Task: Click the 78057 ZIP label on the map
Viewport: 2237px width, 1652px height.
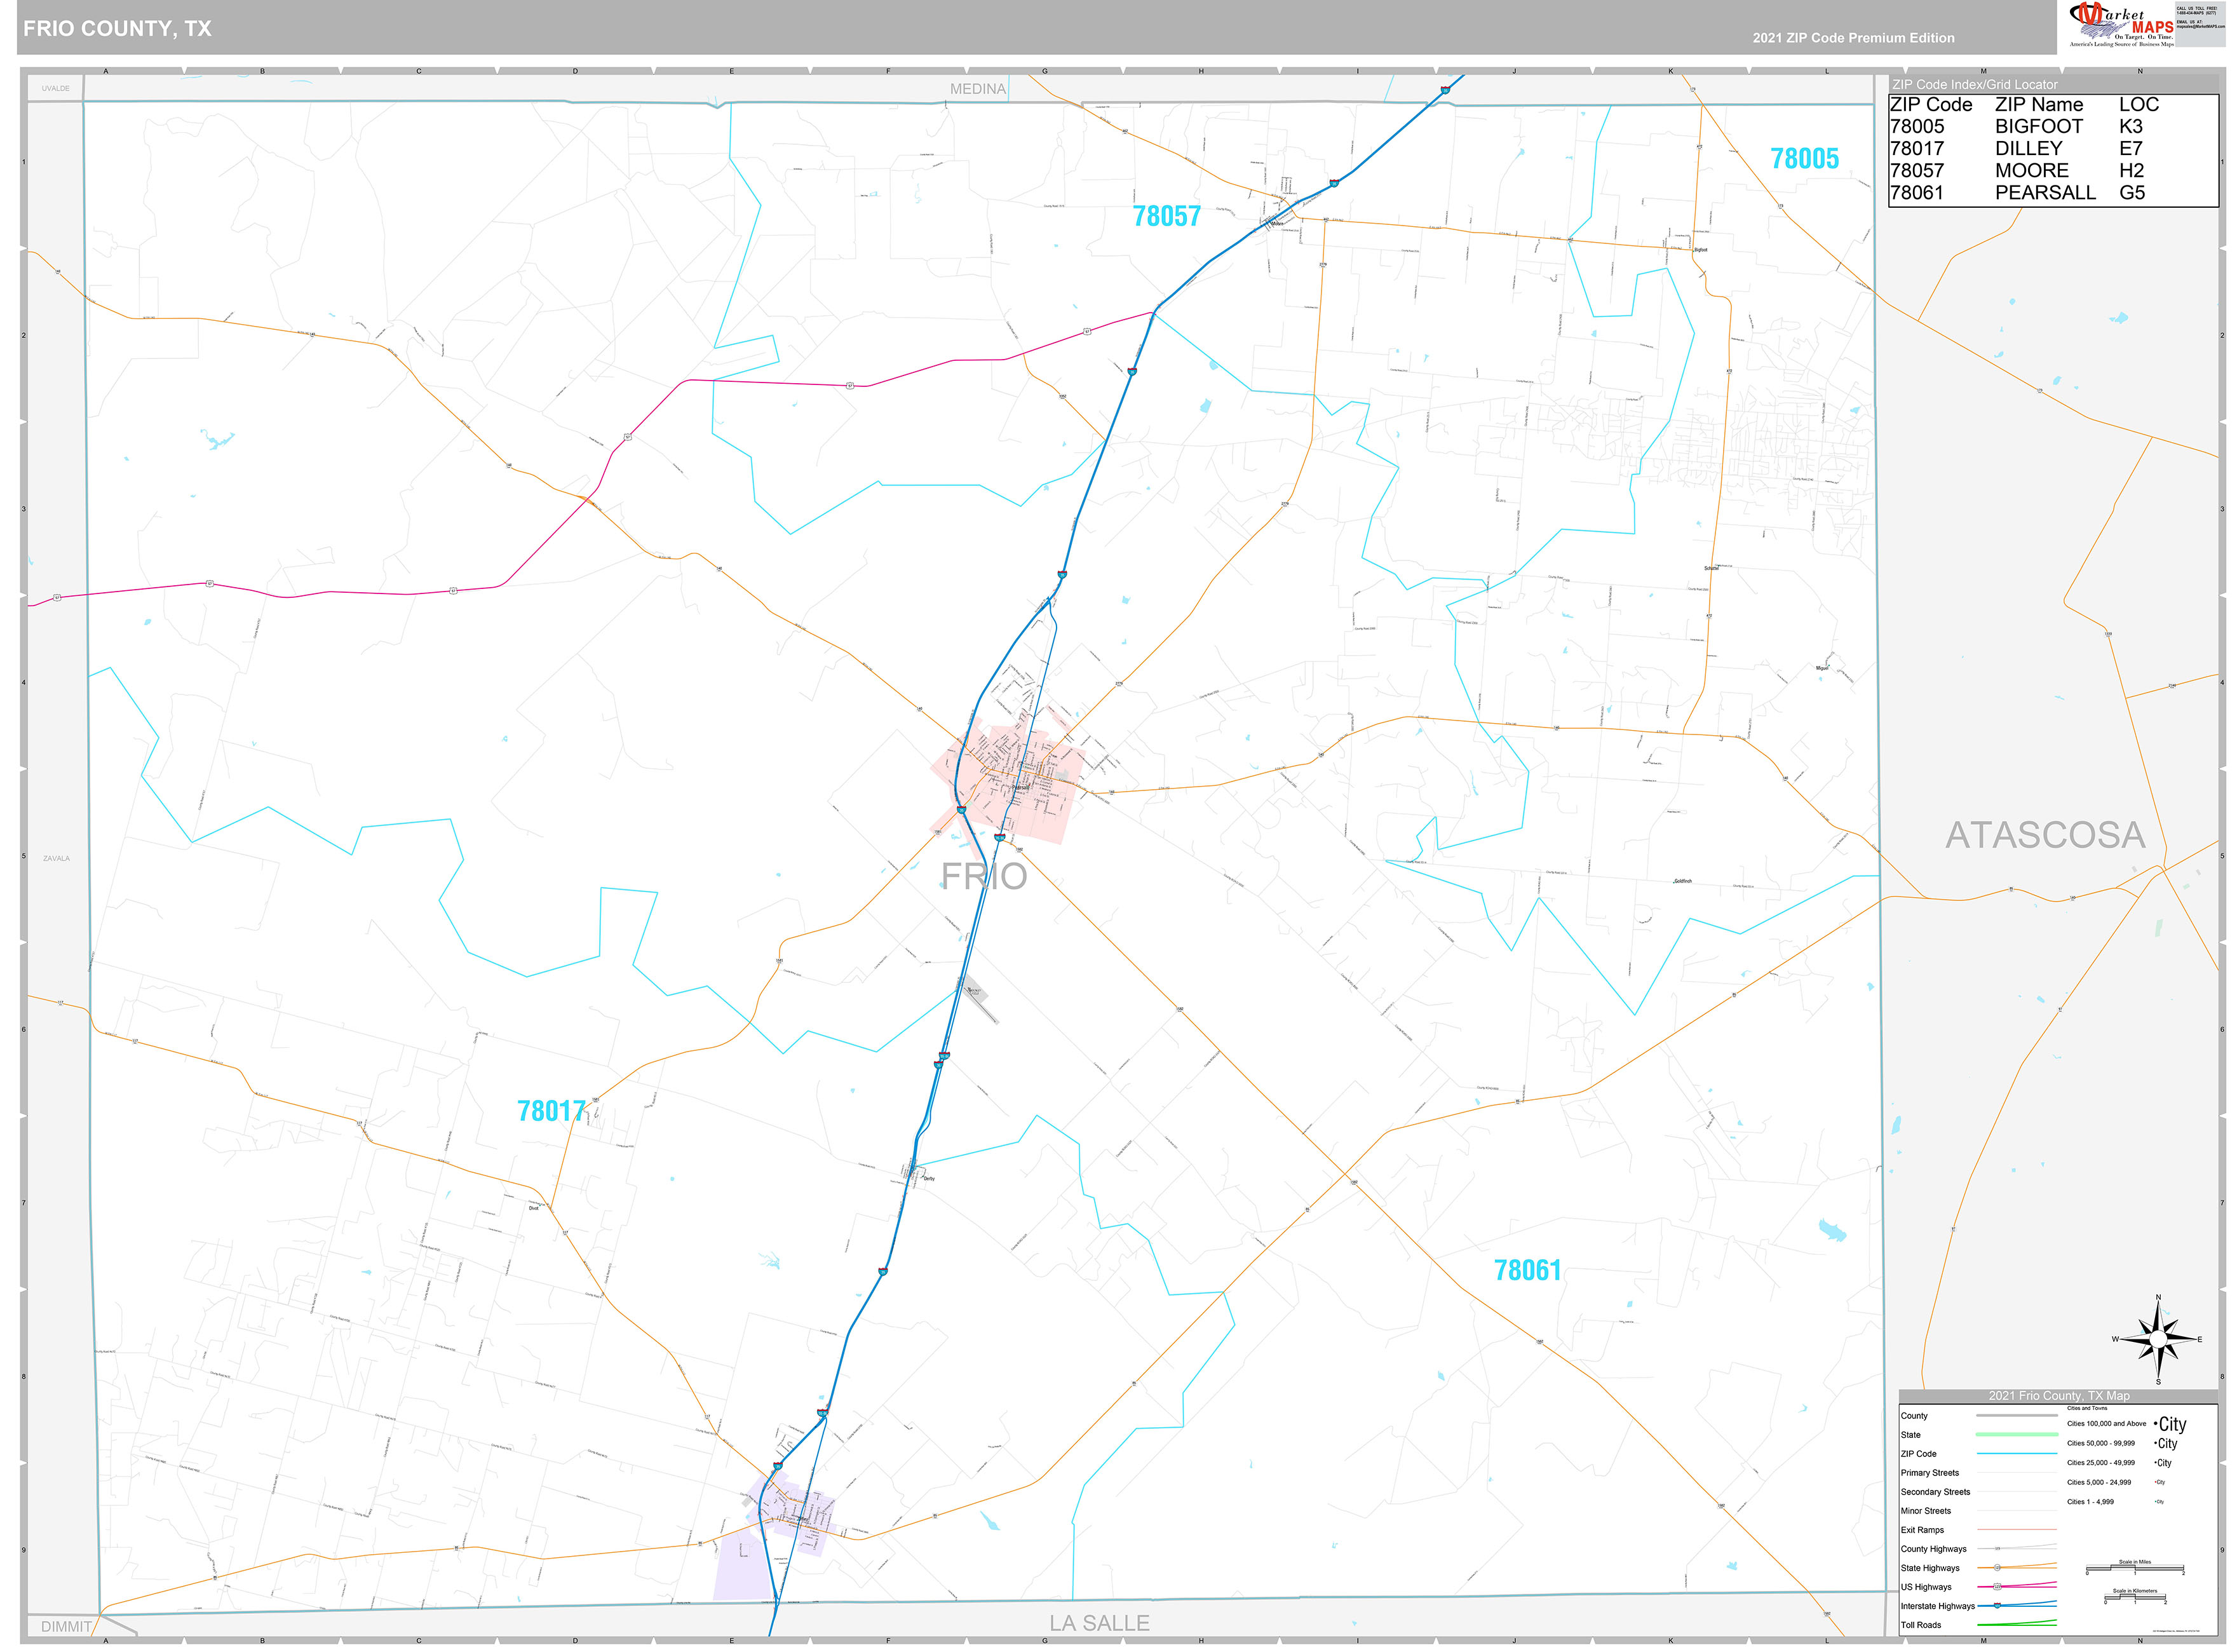Action: (1166, 215)
